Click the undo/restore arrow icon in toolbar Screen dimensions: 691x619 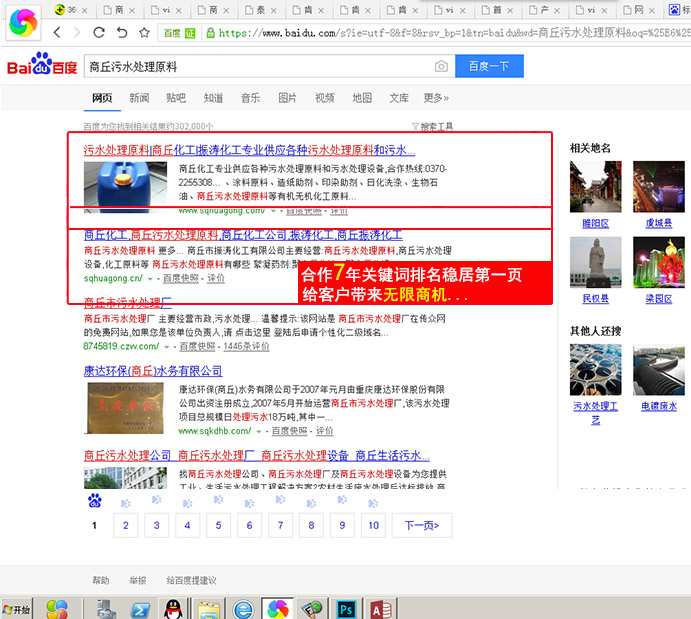click(x=122, y=32)
